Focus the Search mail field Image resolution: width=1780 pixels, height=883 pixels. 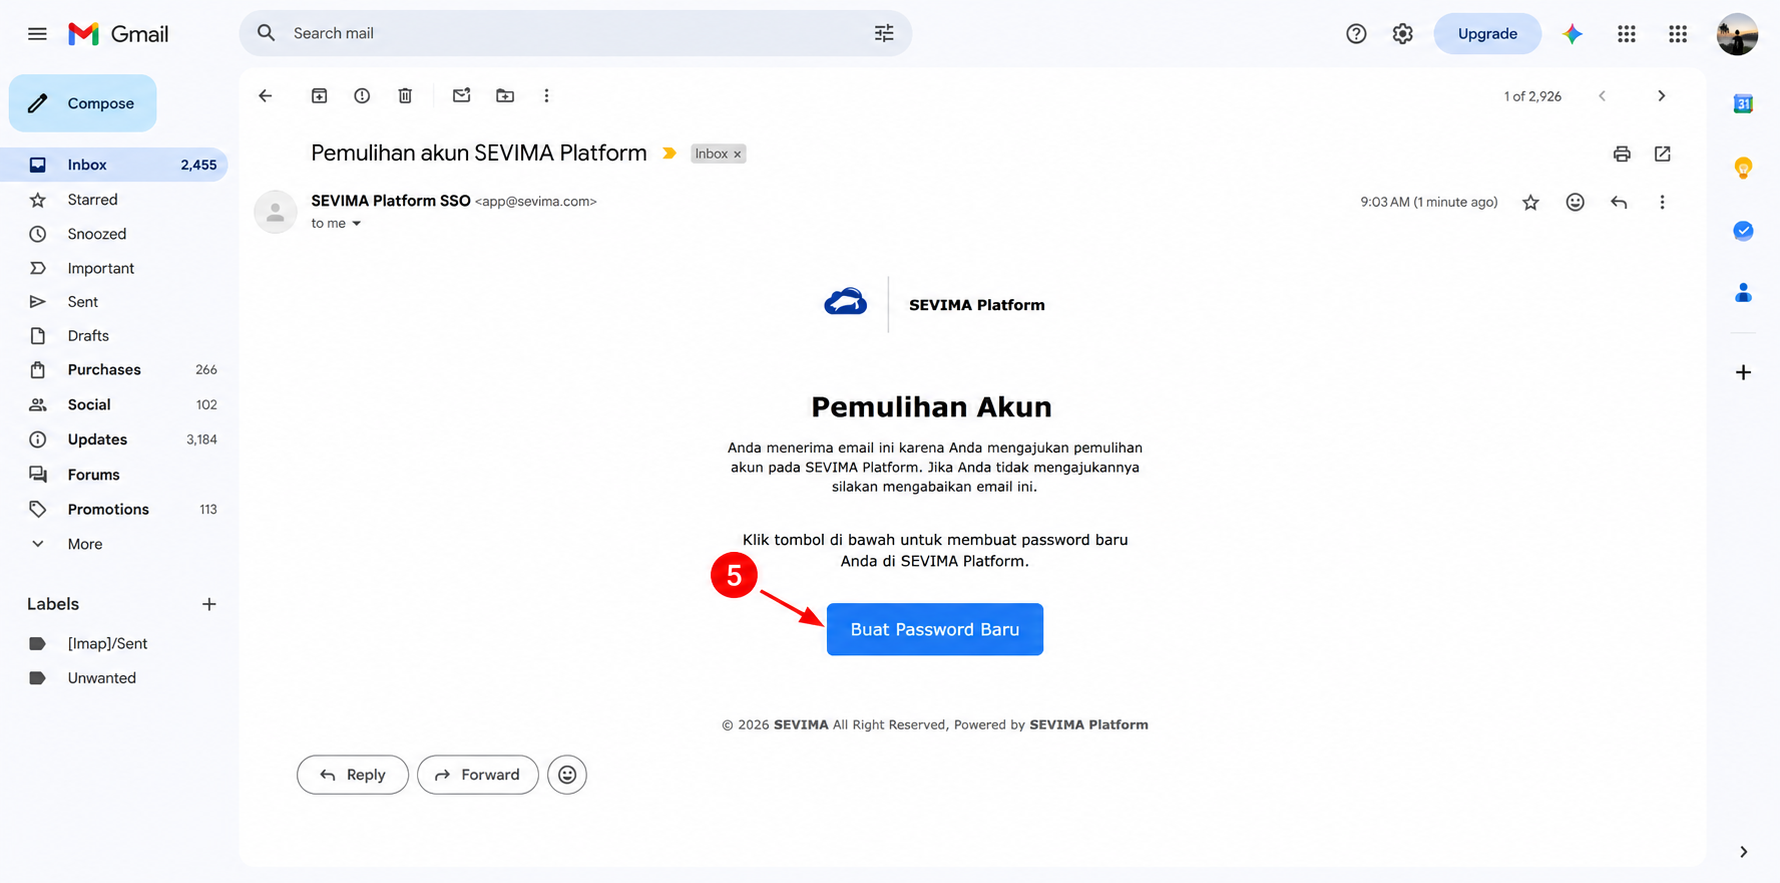pyautogui.click(x=575, y=33)
